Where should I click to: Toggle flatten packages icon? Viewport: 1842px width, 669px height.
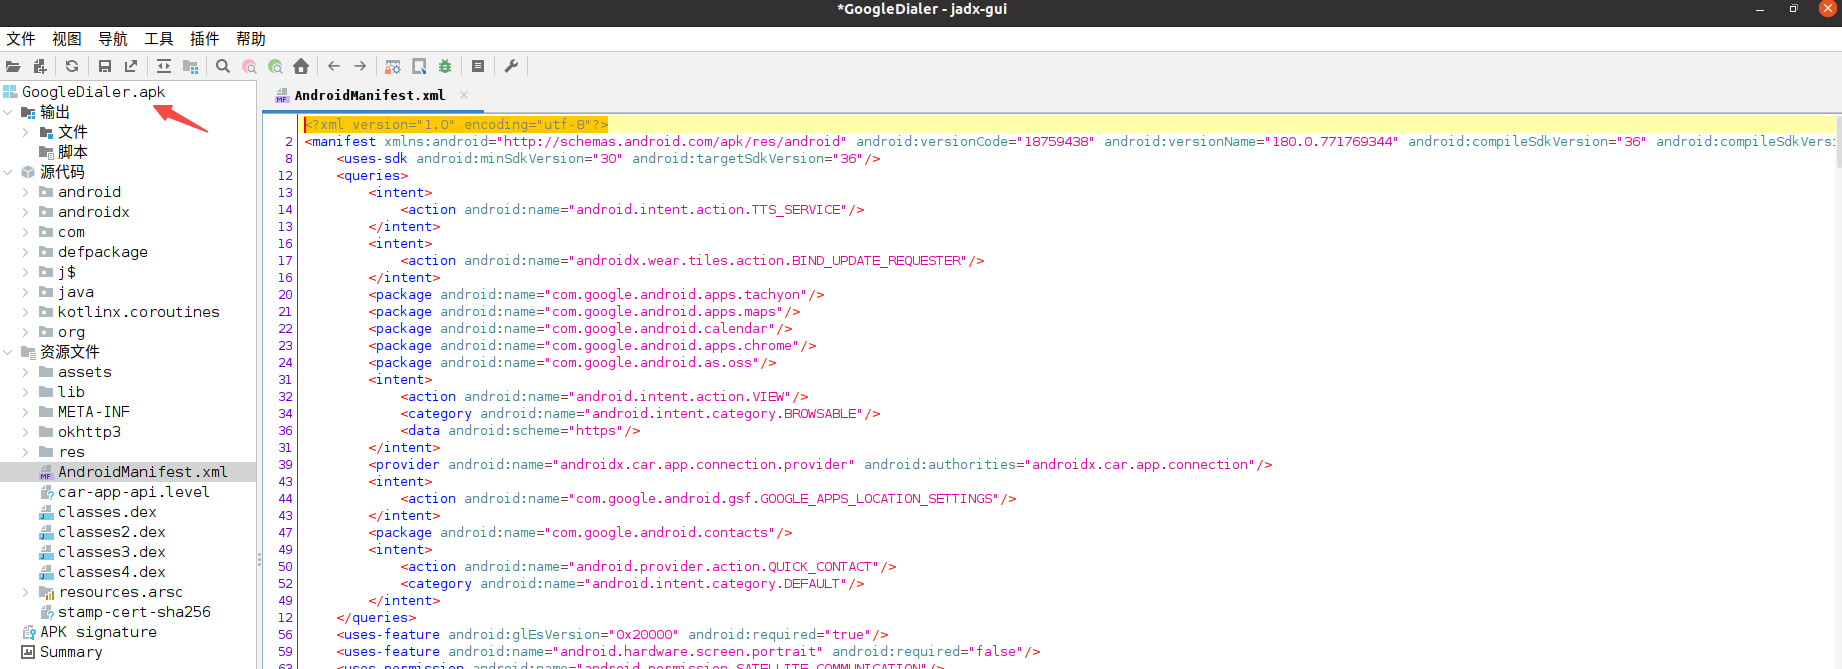point(190,66)
